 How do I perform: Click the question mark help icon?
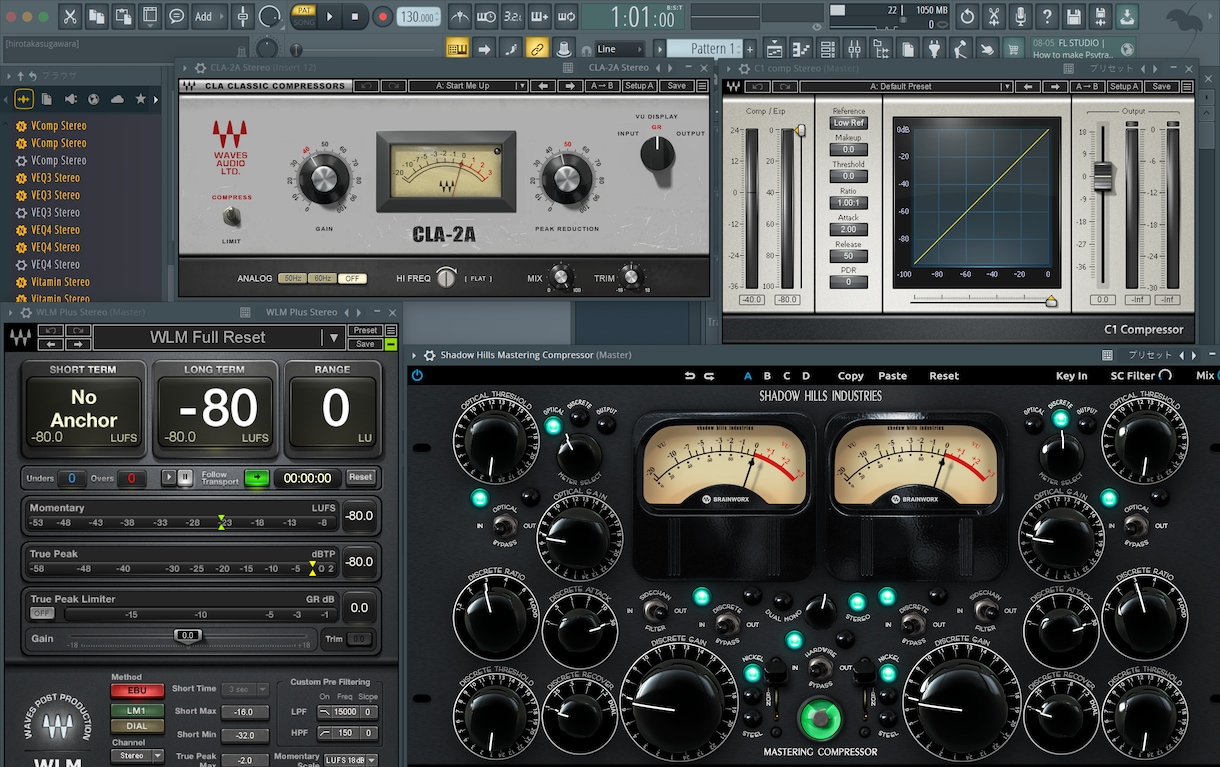1046,16
